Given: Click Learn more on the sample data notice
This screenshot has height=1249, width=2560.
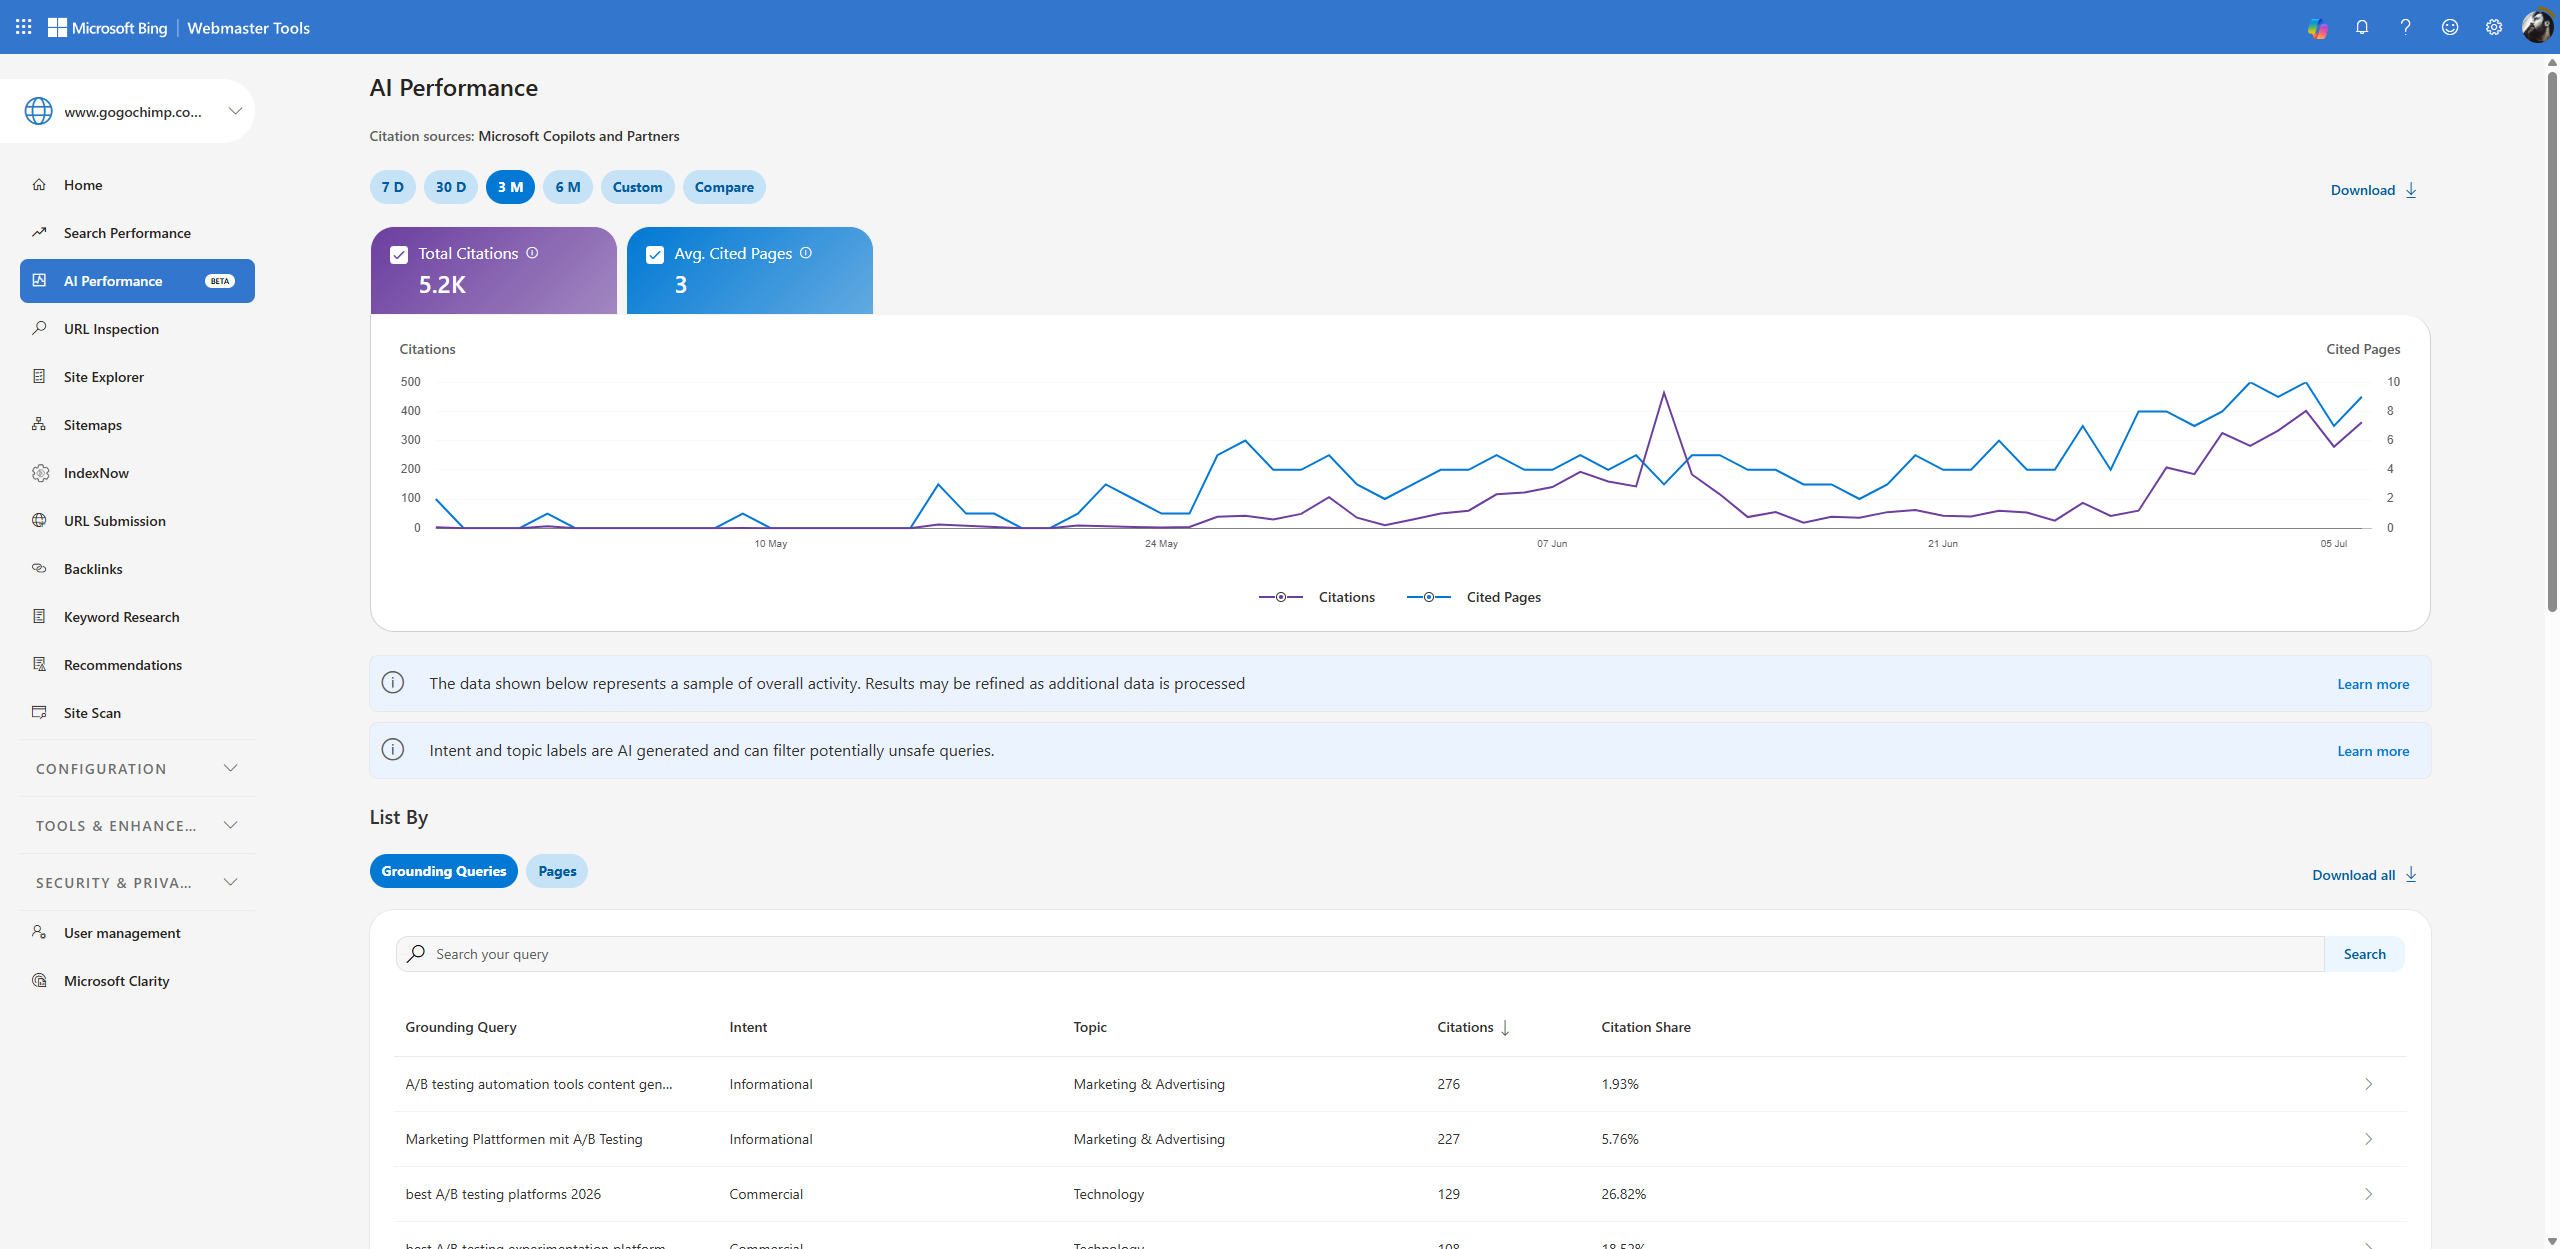Looking at the screenshot, I should (x=2373, y=684).
